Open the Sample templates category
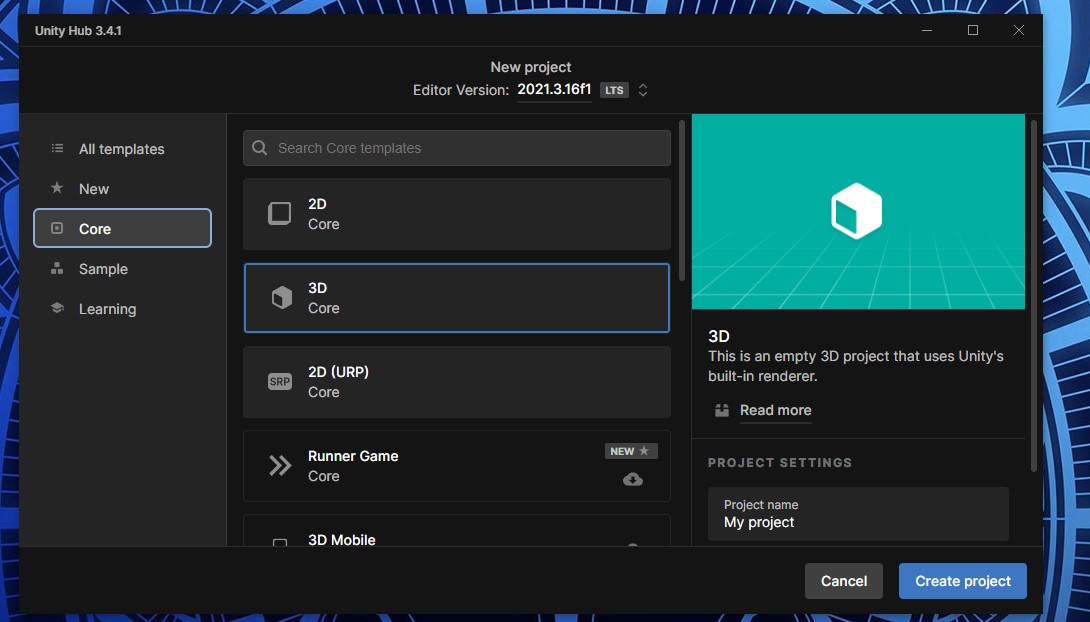The image size is (1090, 622). (122, 269)
